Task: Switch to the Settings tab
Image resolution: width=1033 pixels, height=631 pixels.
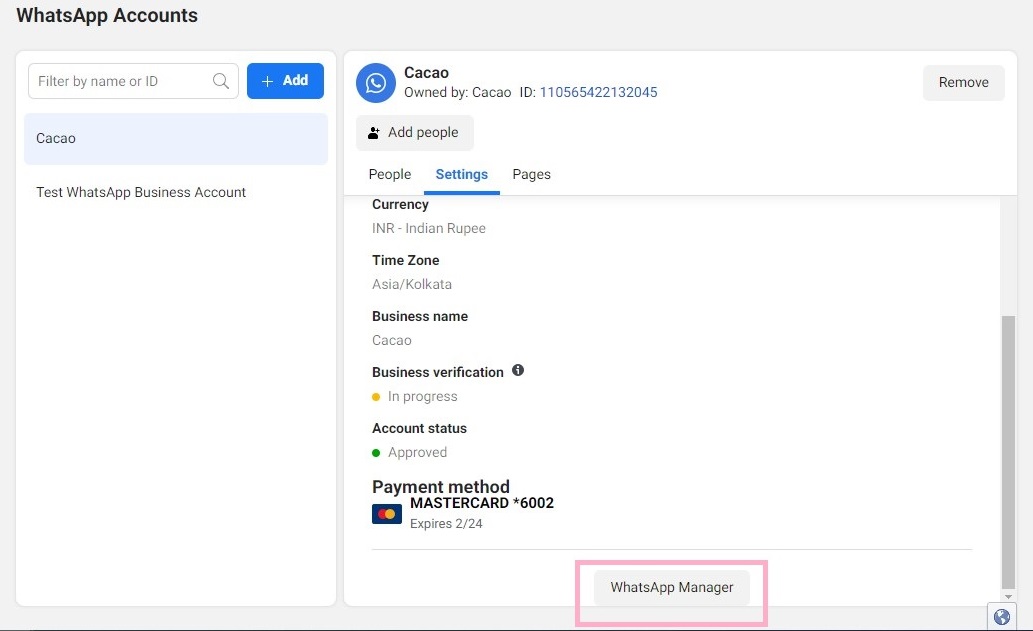Action: click(x=462, y=175)
